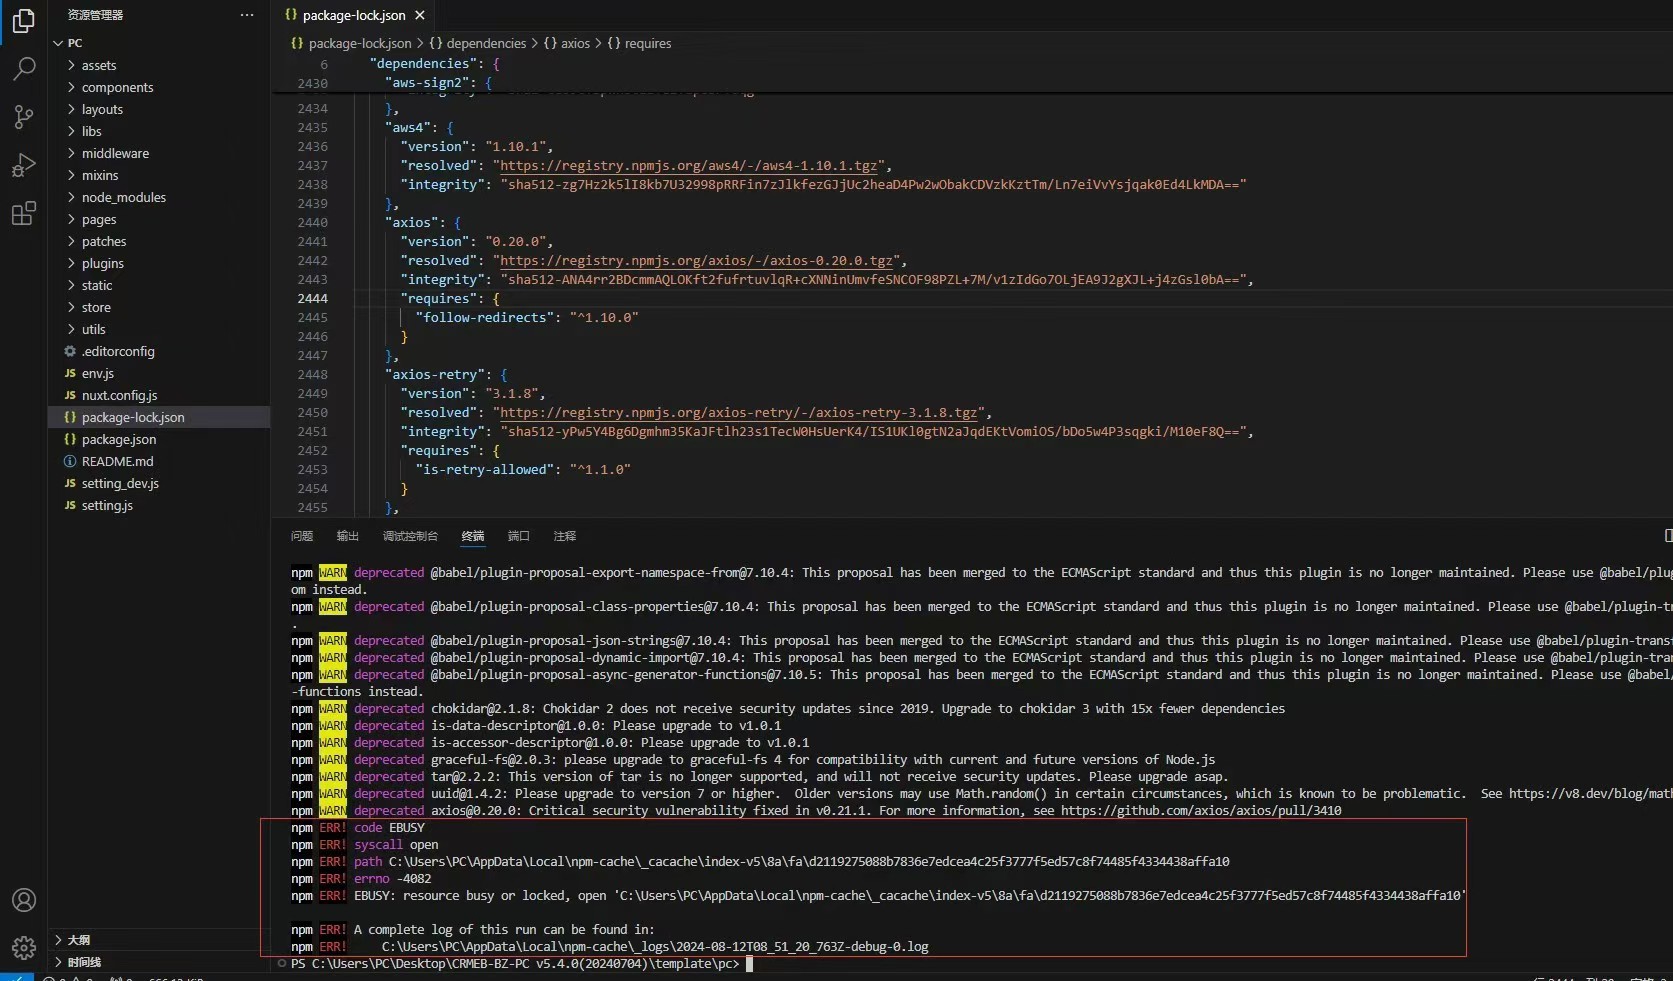Open the pages folder
This screenshot has width=1673, height=981.
99,219
